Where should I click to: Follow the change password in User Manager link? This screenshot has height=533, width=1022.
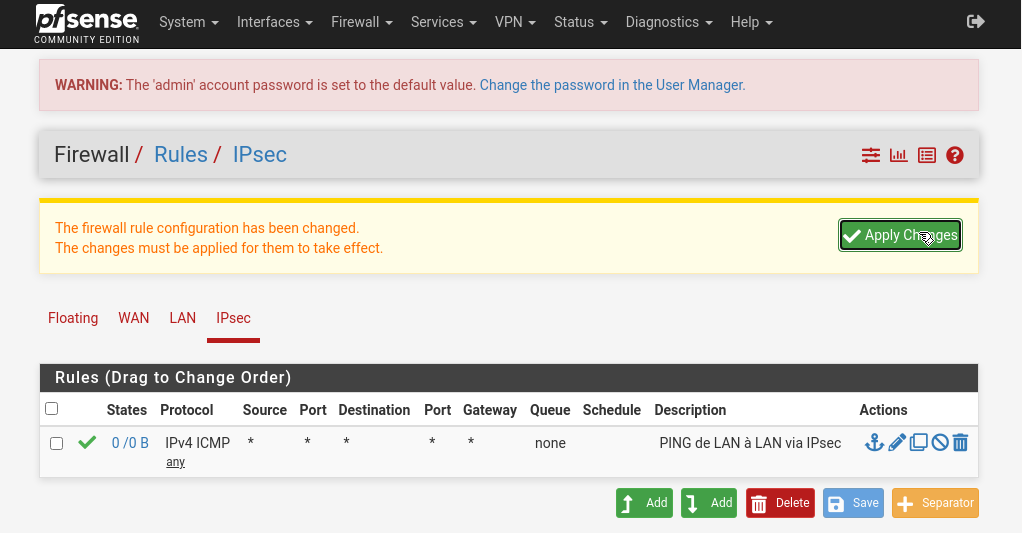pyautogui.click(x=612, y=85)
